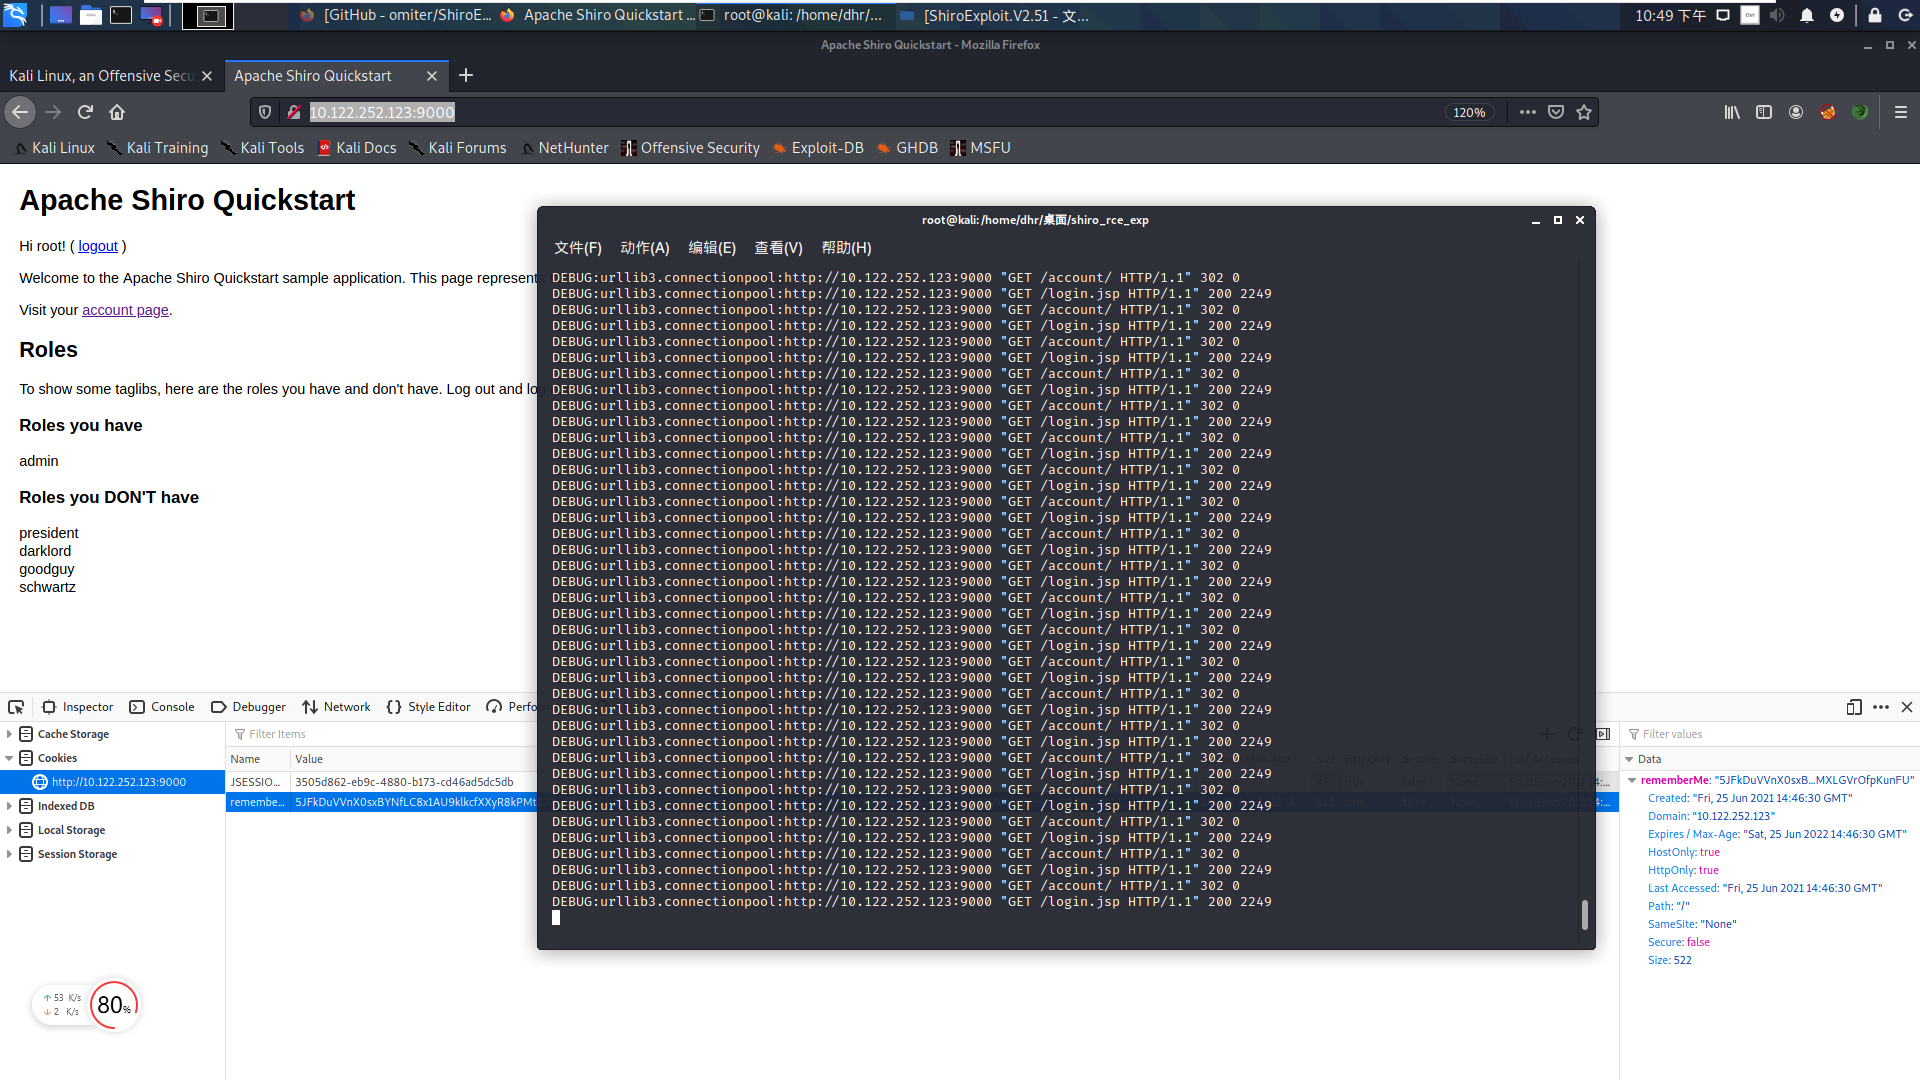Image resolution: width=1920 pixels, height=1080 pixels.
Task: Bookmark this page with star icon
Action: pos(1584,112)
